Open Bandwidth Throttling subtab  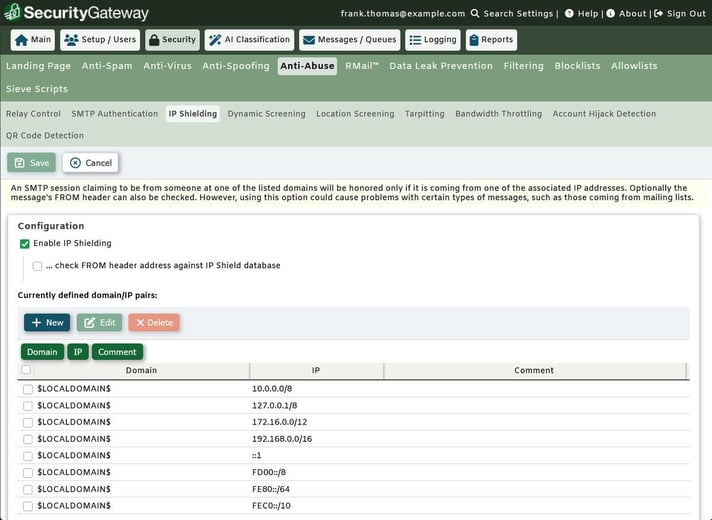[x=499, y=114]
